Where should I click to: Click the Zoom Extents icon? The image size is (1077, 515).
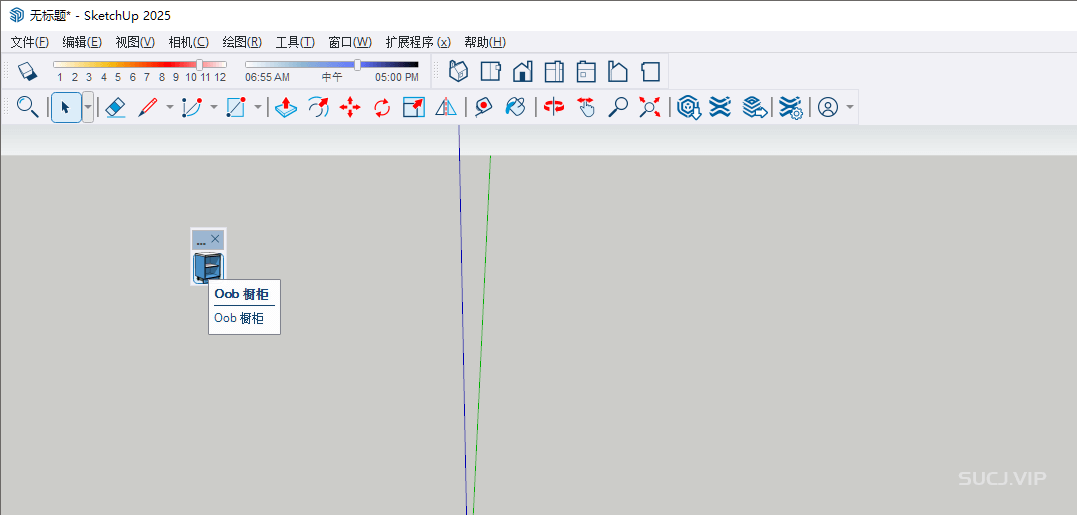pyautogui.click(x=650, y=107)
